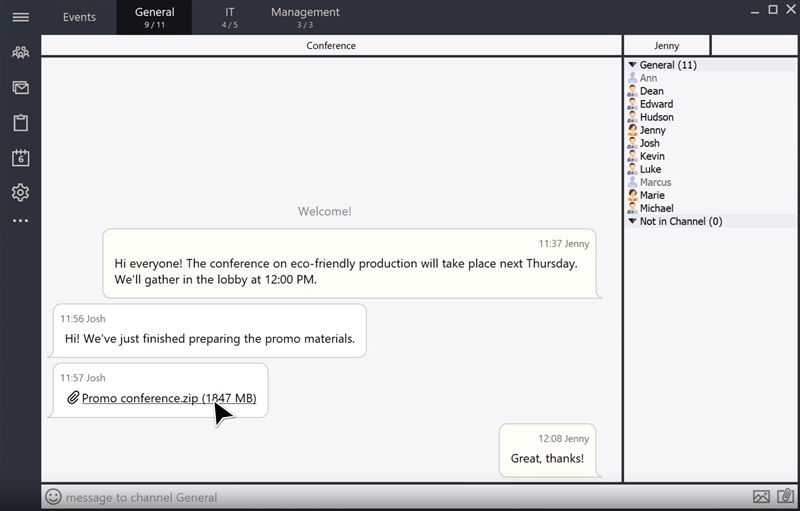
Task: Open the settings gear icon
Action: 20,192
